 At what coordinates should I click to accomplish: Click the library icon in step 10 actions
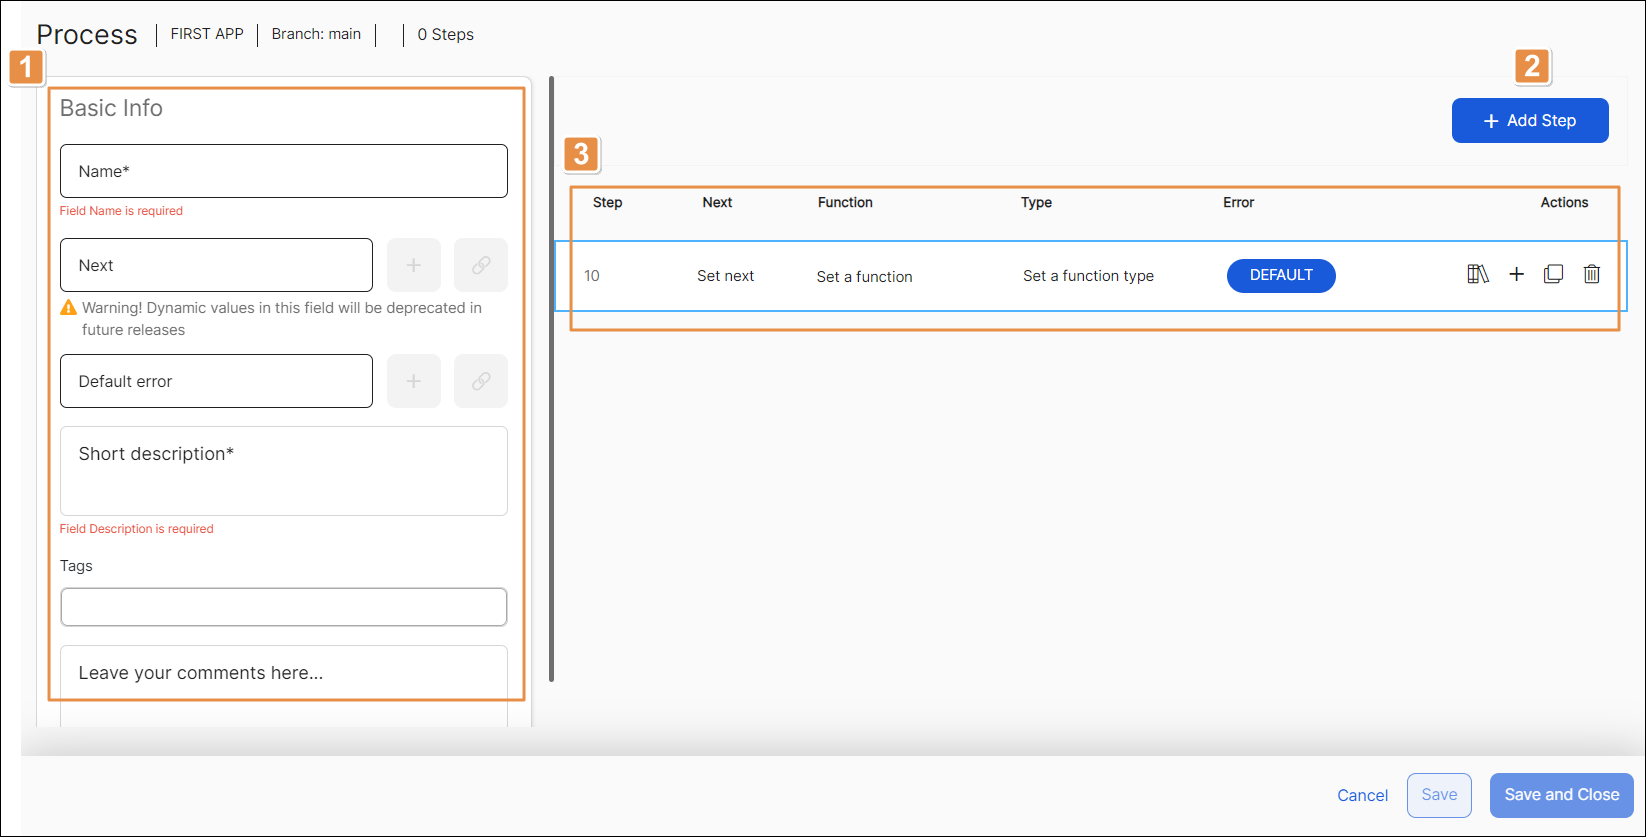[1477, 274]
